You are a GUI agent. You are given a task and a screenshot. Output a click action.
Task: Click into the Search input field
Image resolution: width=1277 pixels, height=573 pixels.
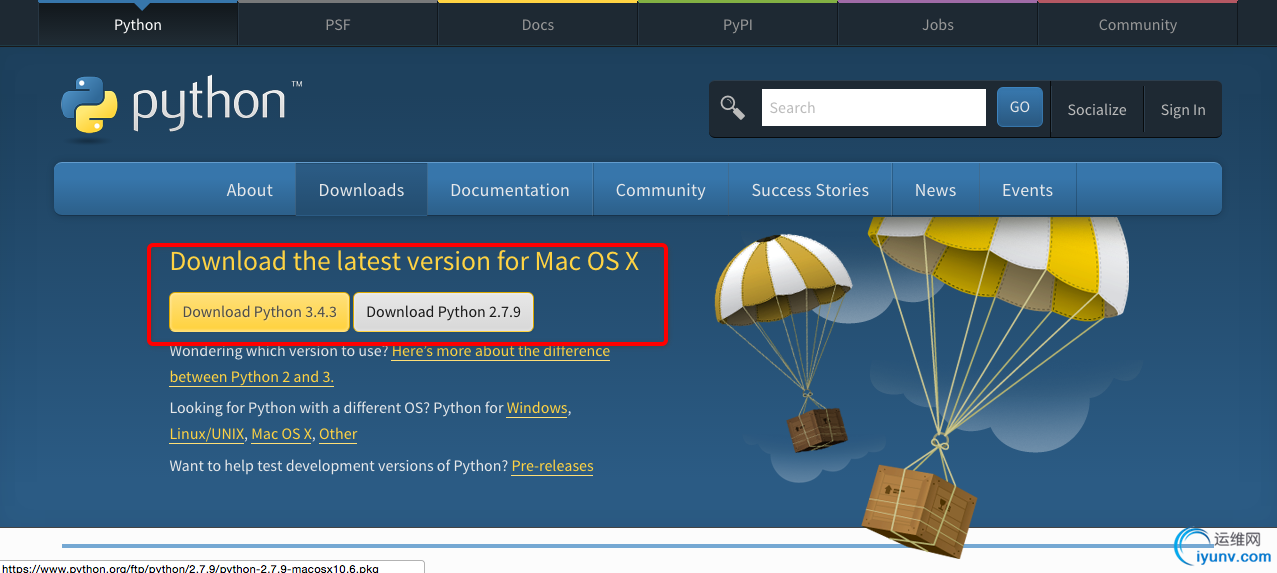(x=874, y=108)
